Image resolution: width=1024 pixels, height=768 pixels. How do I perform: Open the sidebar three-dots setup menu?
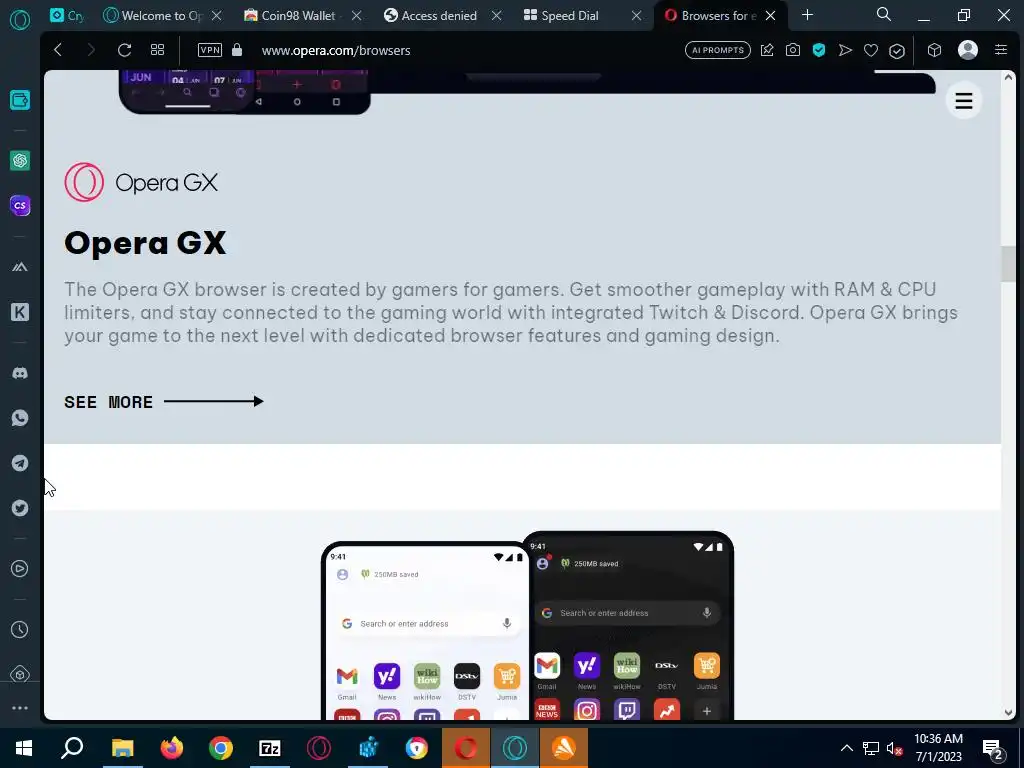point(20,708)
